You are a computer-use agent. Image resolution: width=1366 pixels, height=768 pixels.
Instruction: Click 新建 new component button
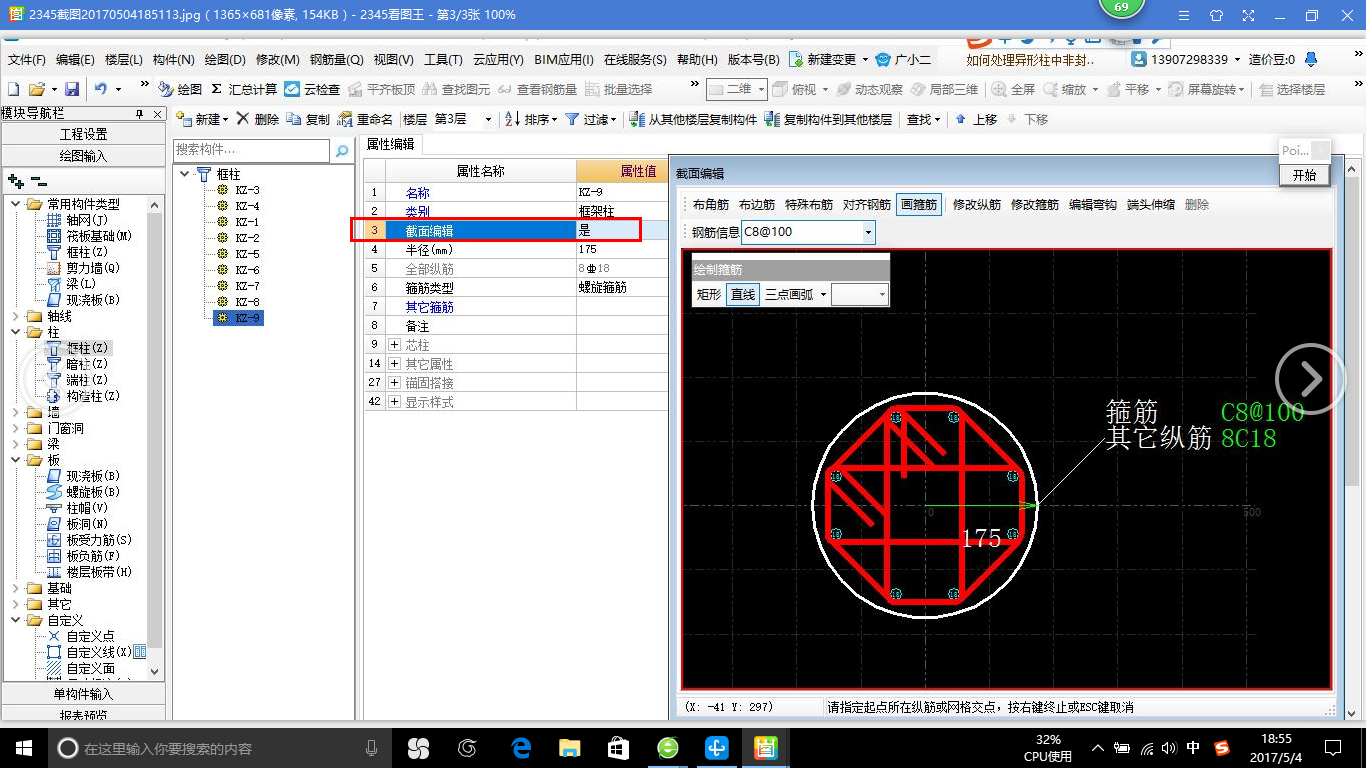point(202,119)
